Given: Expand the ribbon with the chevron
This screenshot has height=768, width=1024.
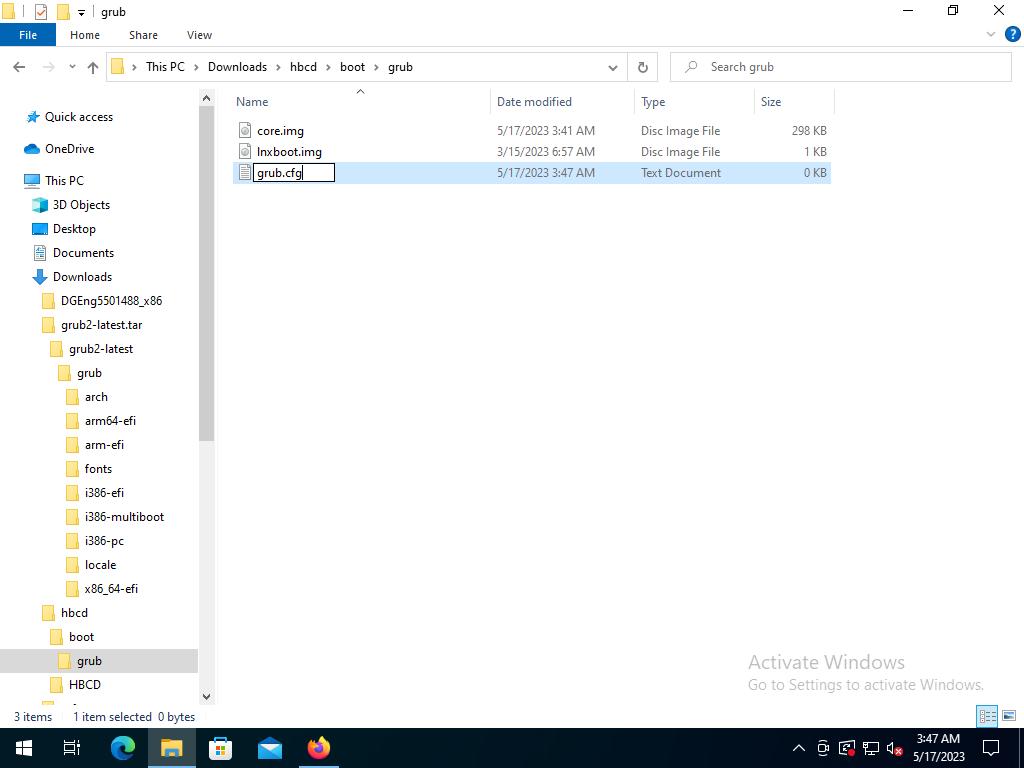Looking at the screenshot, I should pos(991,34).
